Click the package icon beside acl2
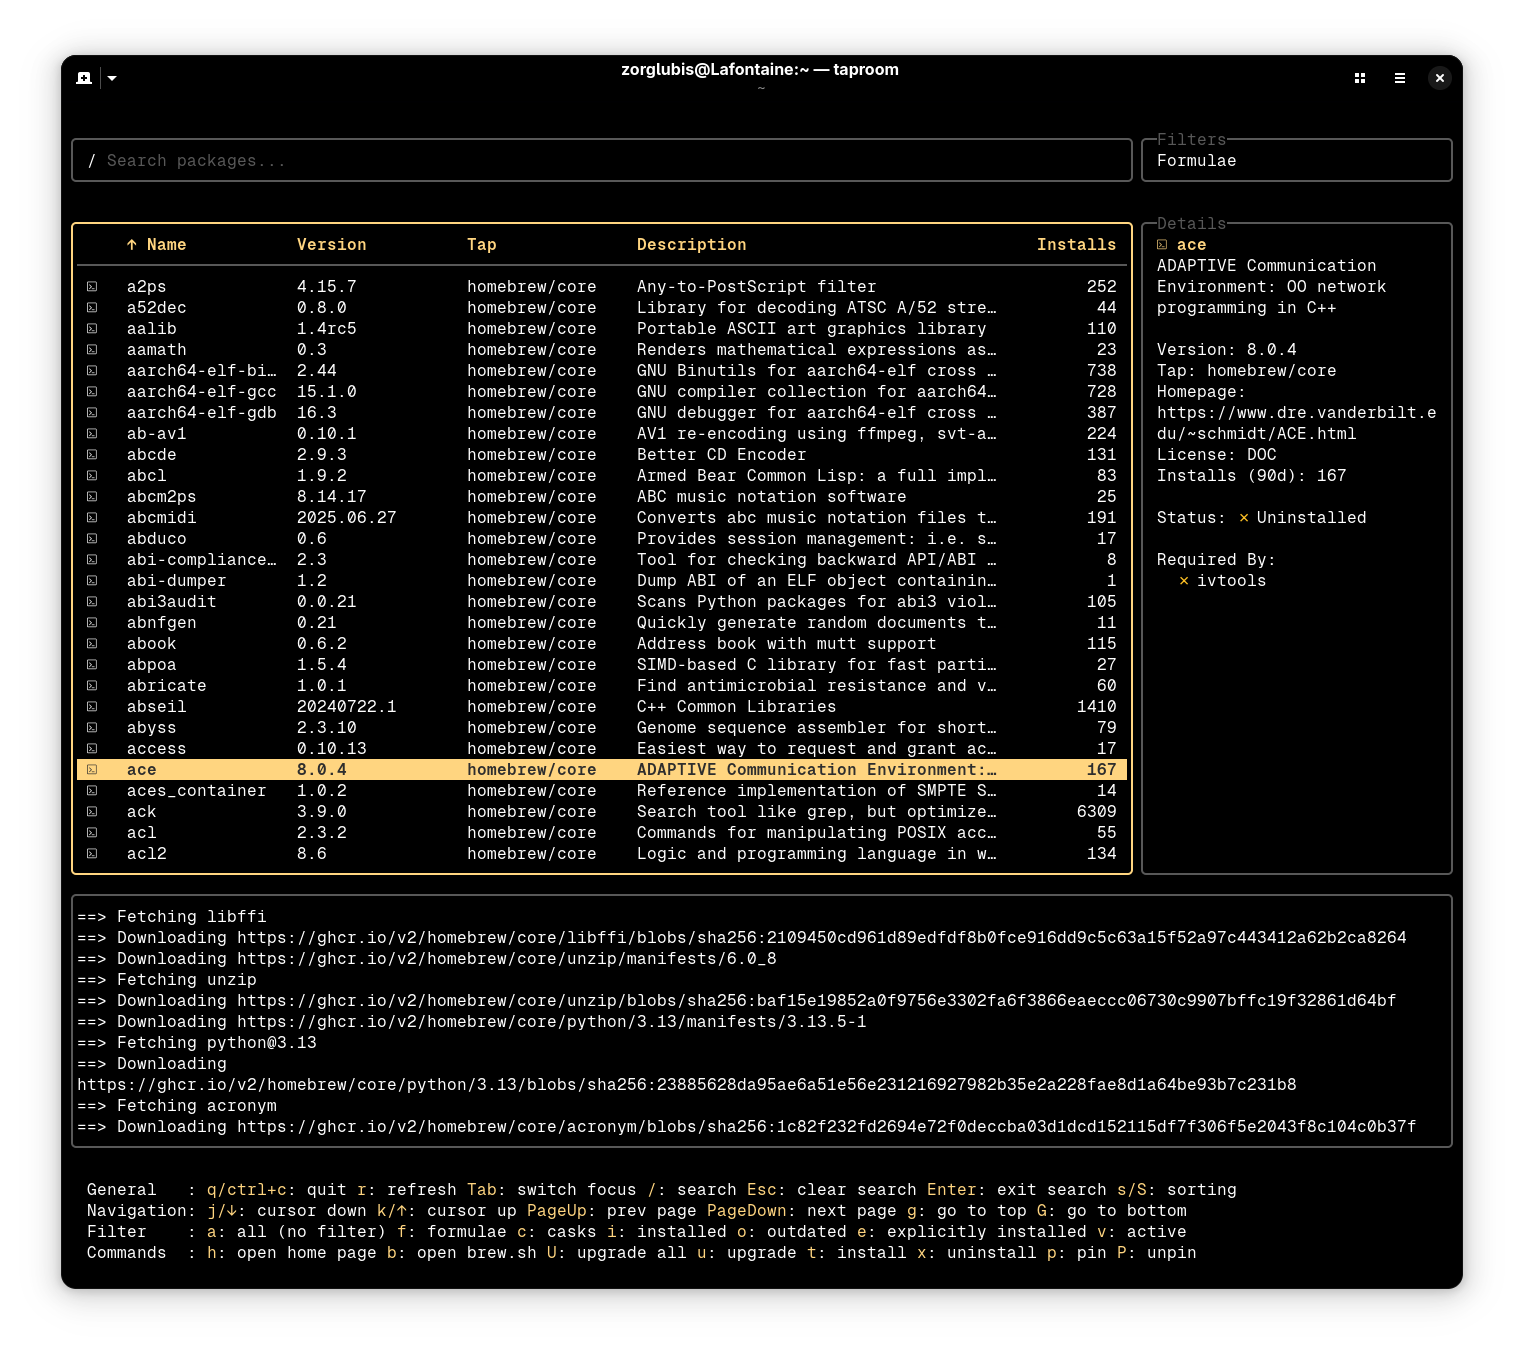1524x1356 pixels. [x=92, y=854]
